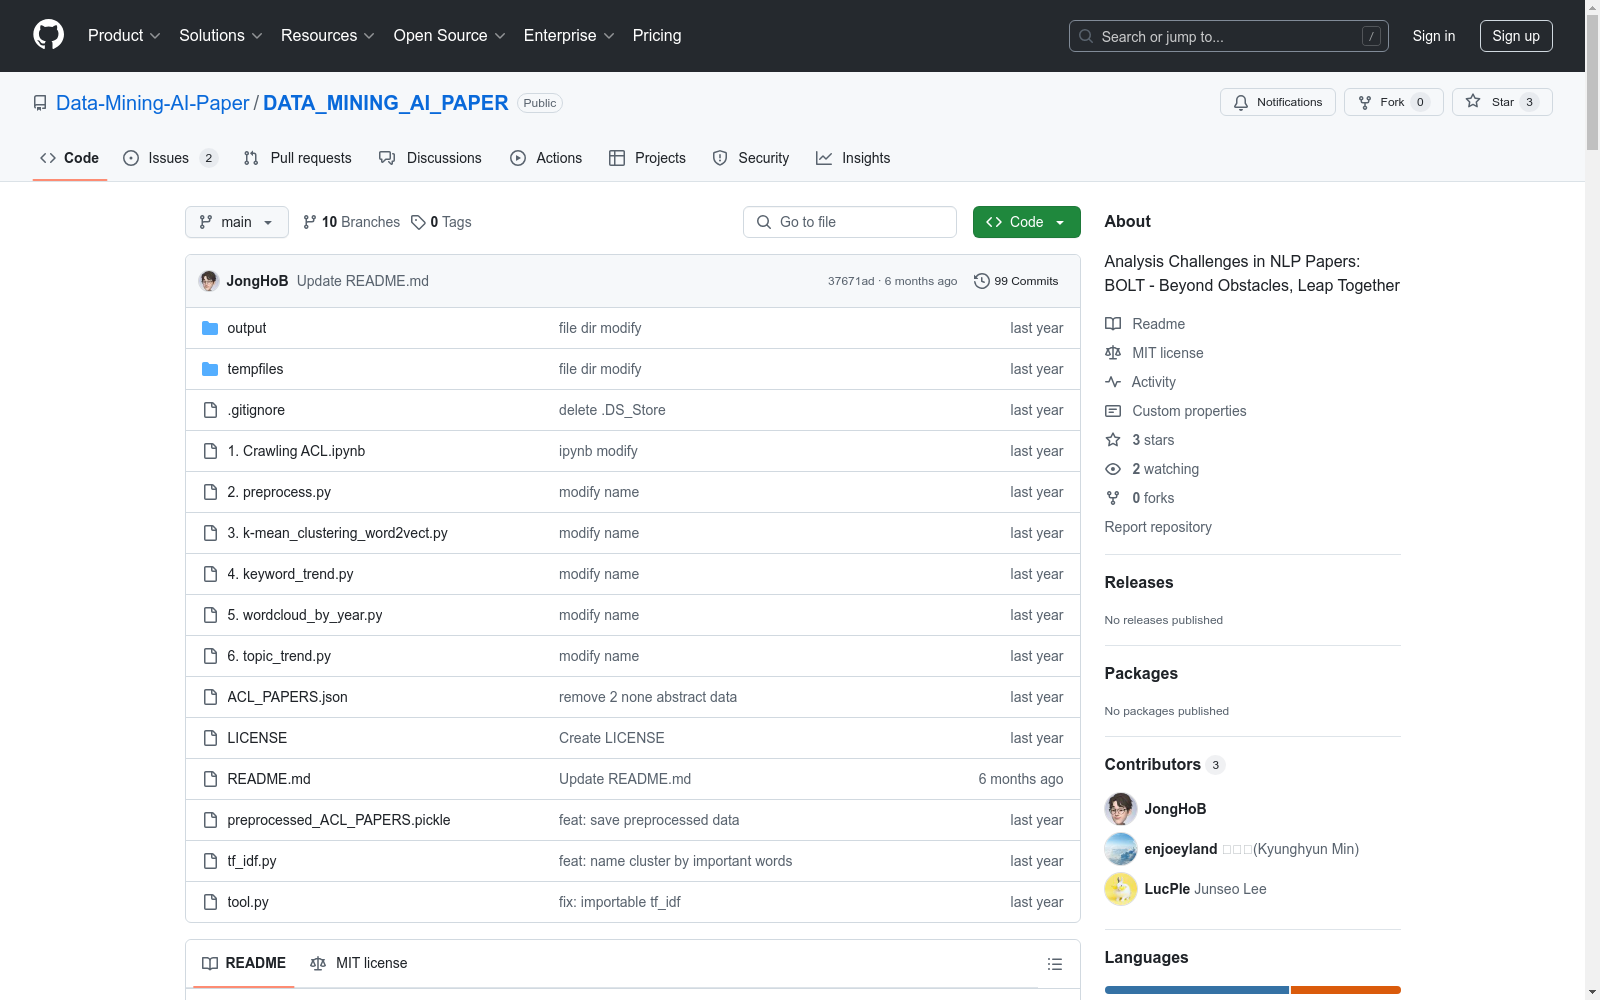Expand the Resources menu

tap(328, 36)
